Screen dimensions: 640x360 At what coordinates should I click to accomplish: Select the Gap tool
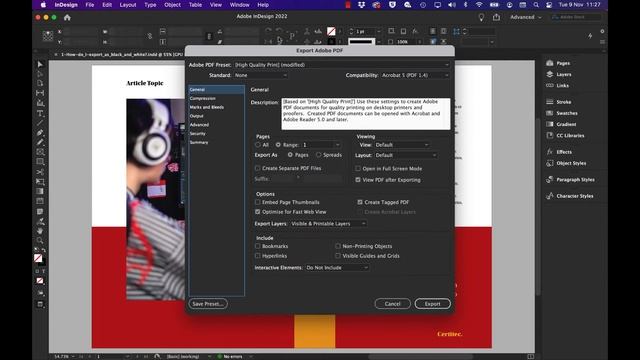pyautogui.click(x=40, y=93)
